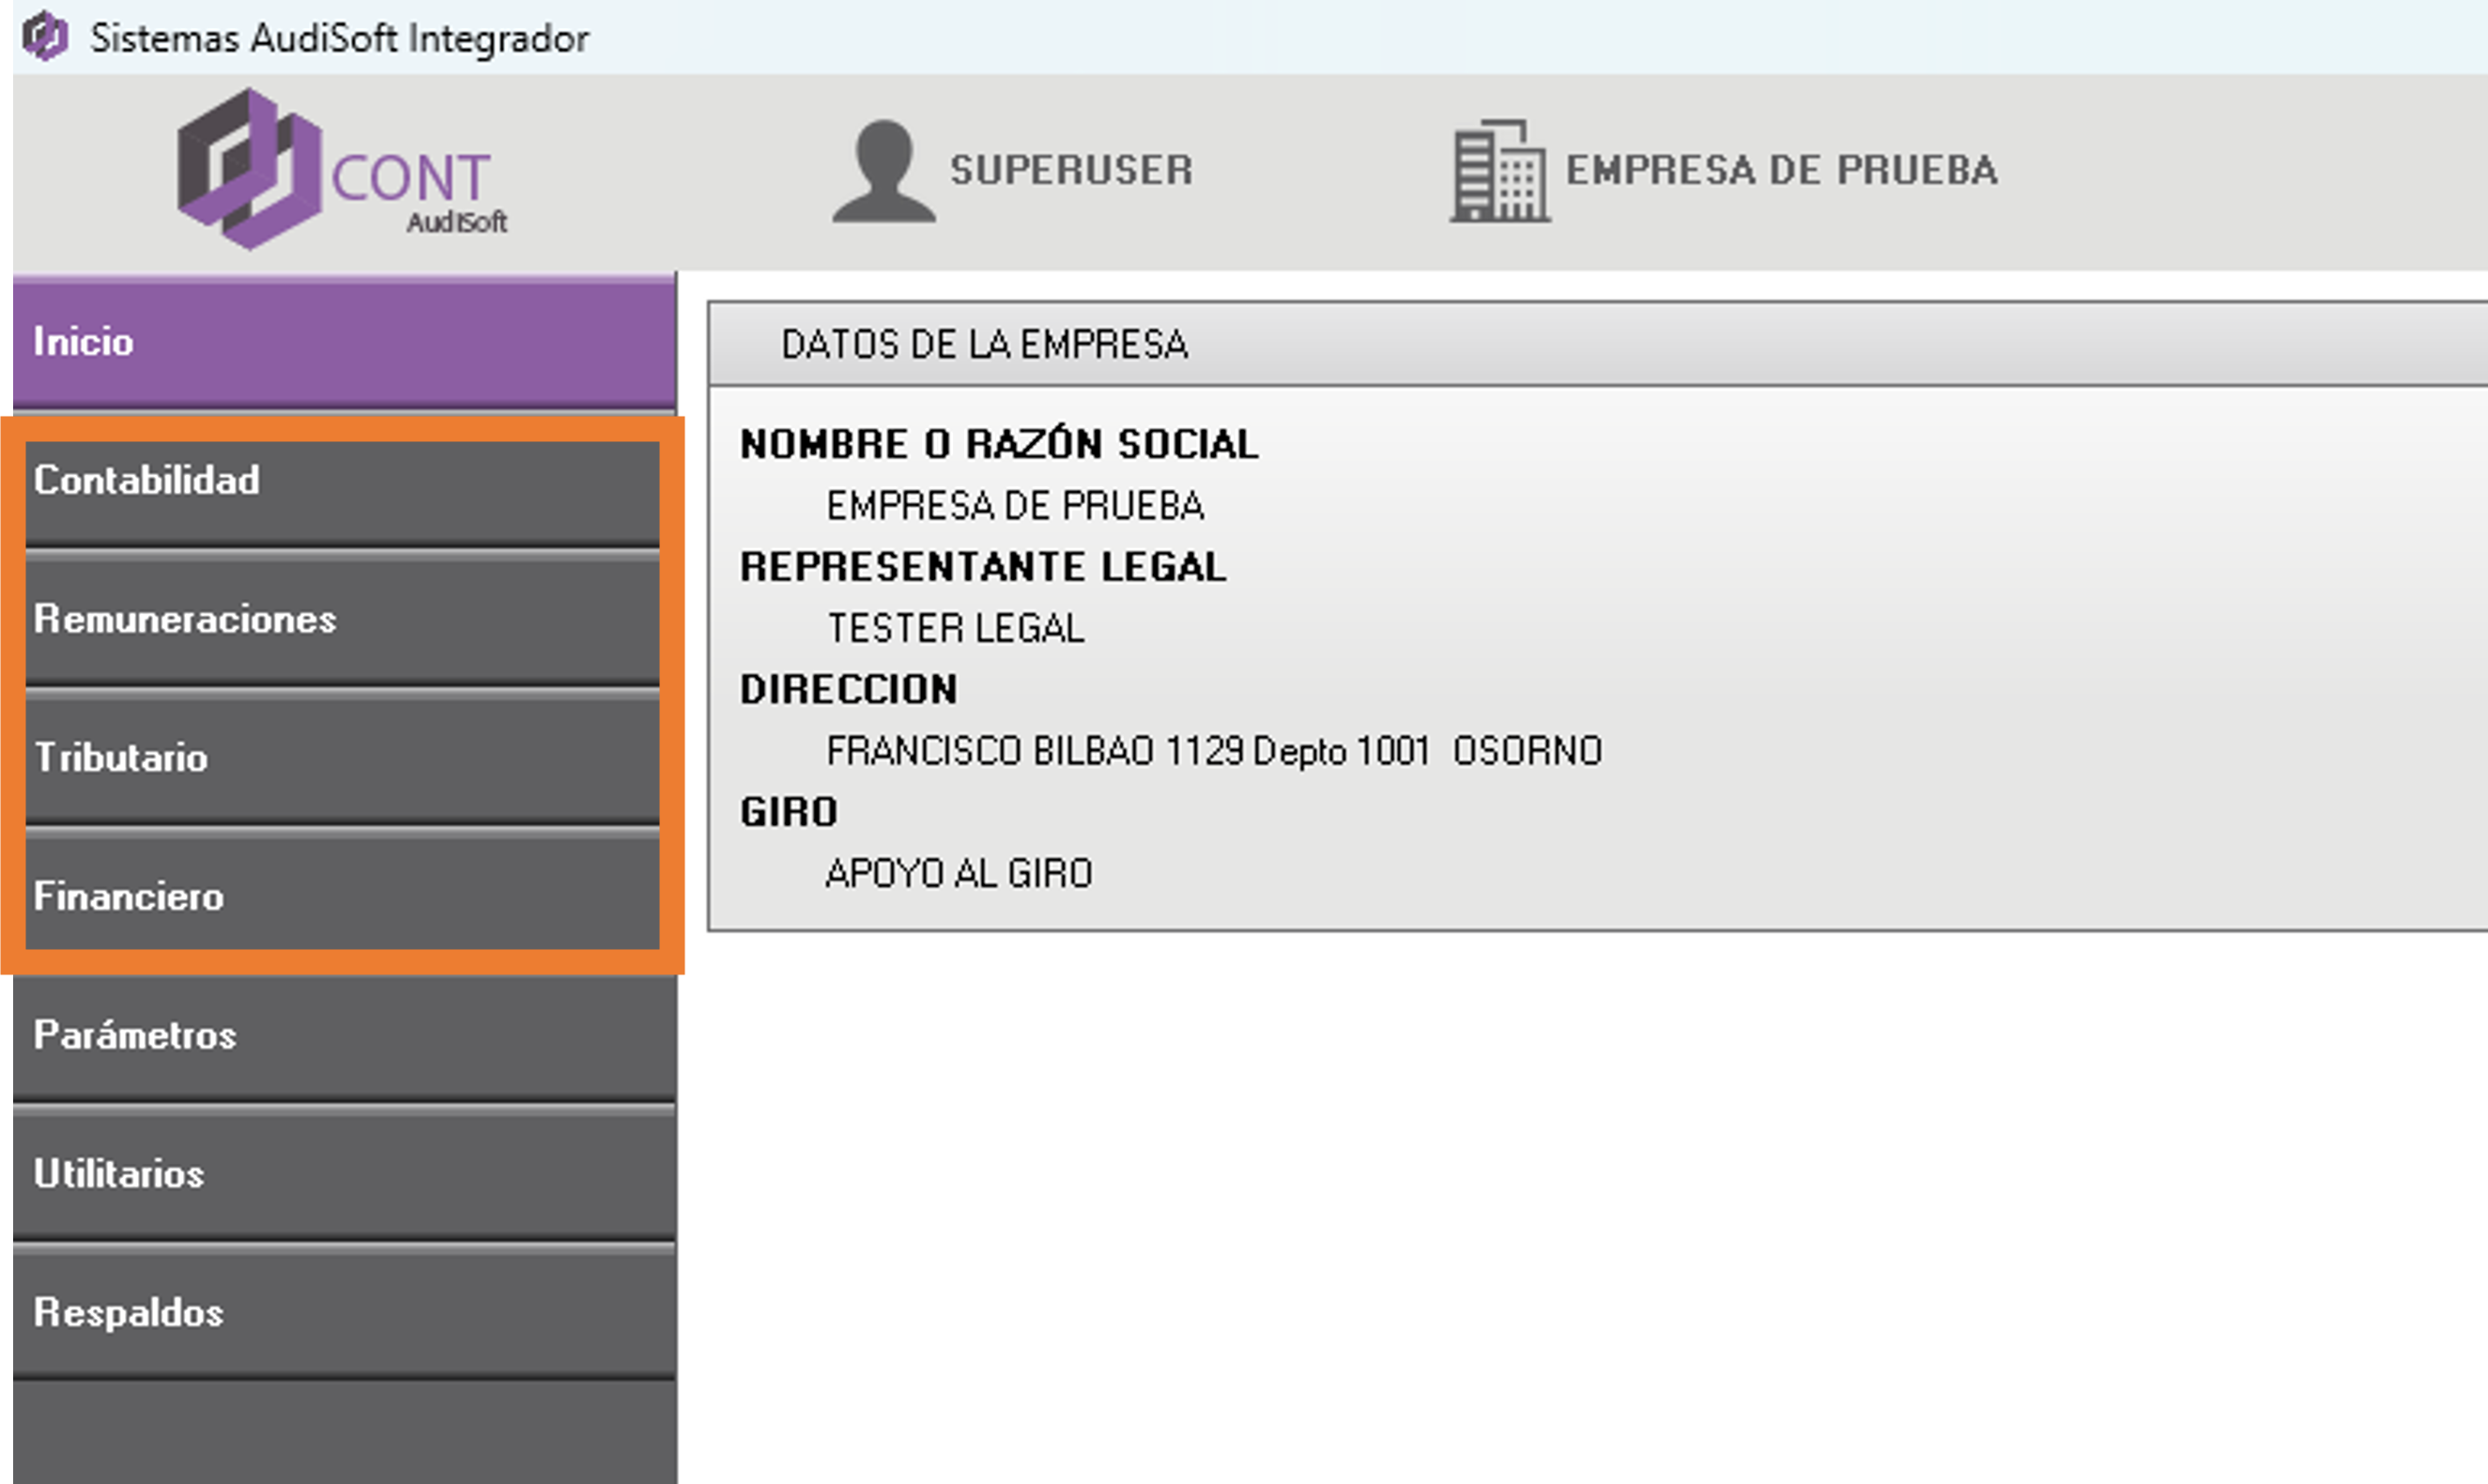Click the AudiSoft title bar icon
The width and height of the screenshot is (2488, 1484).
tap(45, 38)
